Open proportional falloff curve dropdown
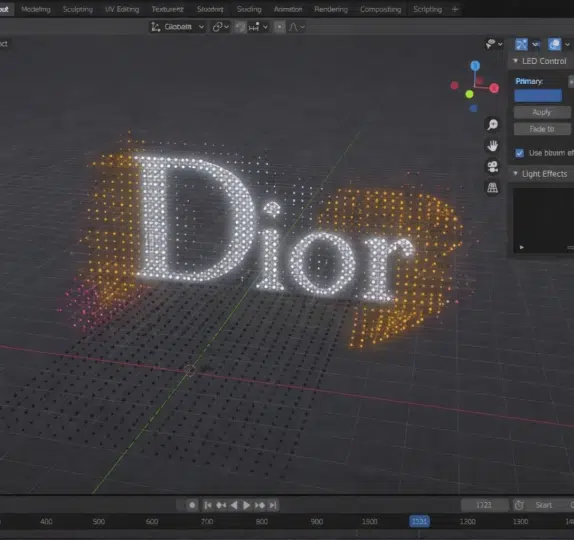Screen dimensions: 574x540 point(297,27)
